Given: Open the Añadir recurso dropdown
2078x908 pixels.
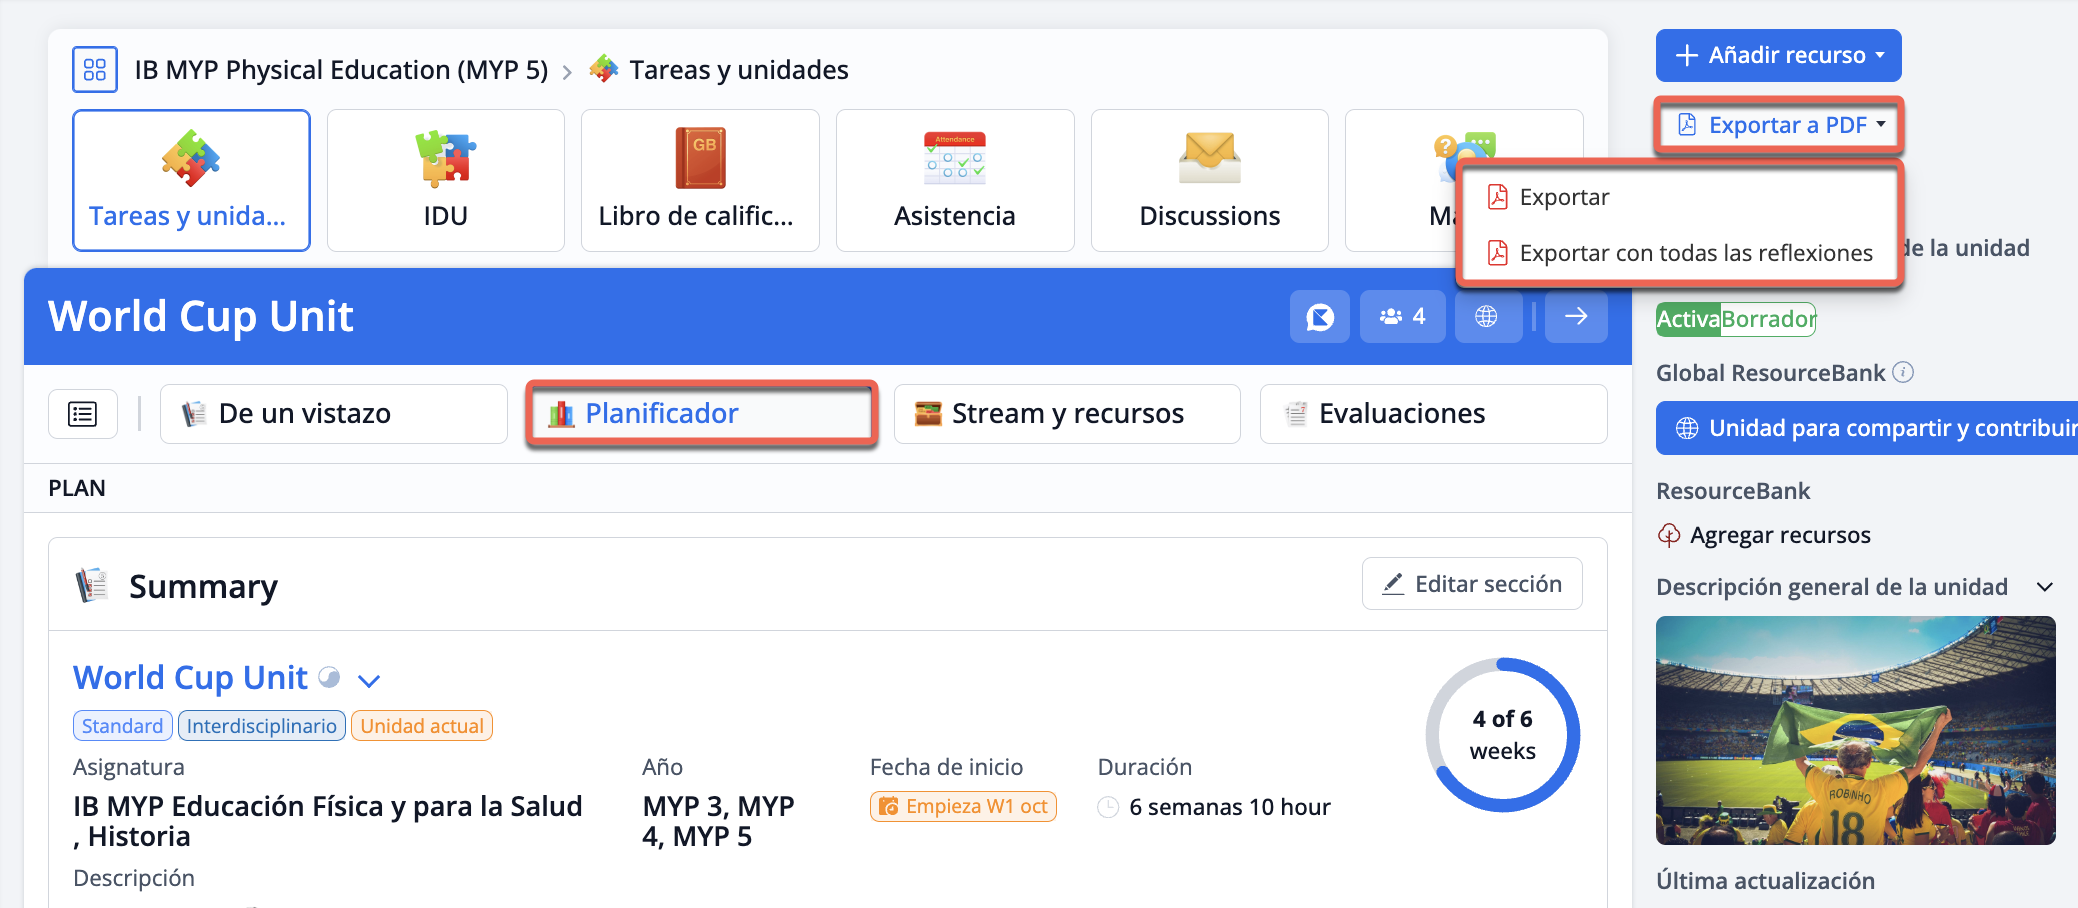Looking at the screenshot, I should point(1778,55).
